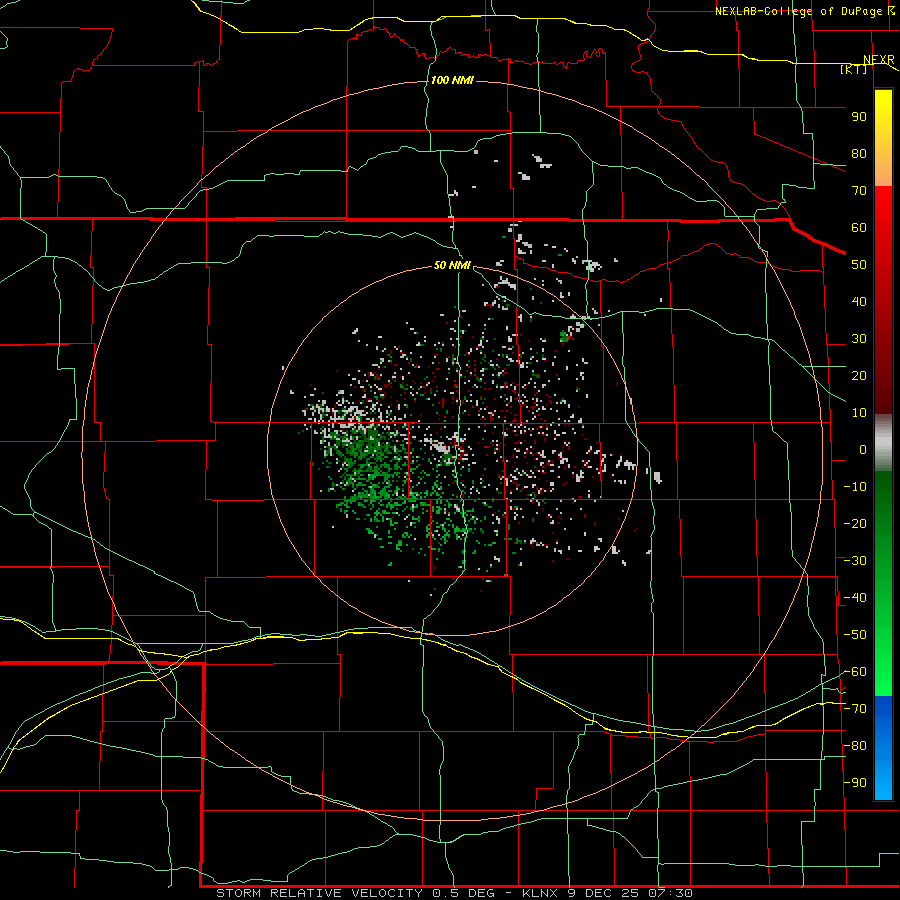
Task: Click the 100 NMI range ring label
Action: pyautogui.click(x=452, y=80)
